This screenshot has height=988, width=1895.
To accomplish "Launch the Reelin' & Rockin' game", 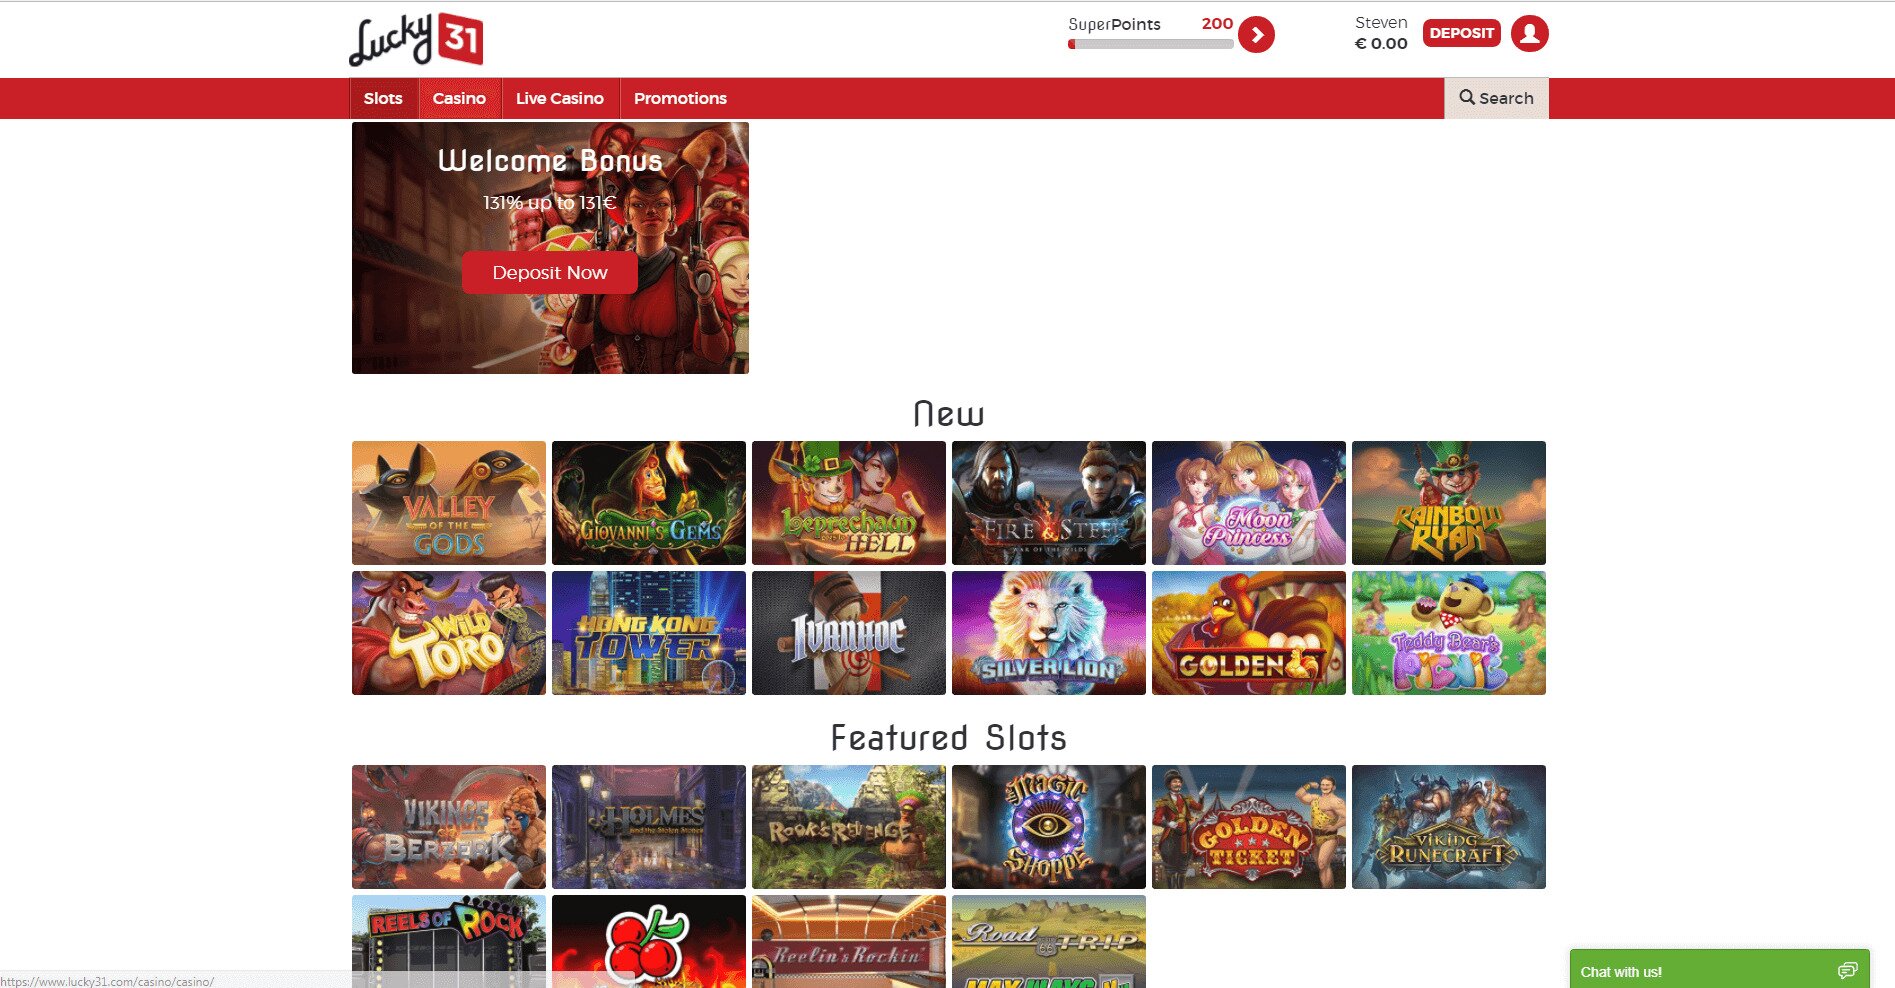I will tap(849, 941).
